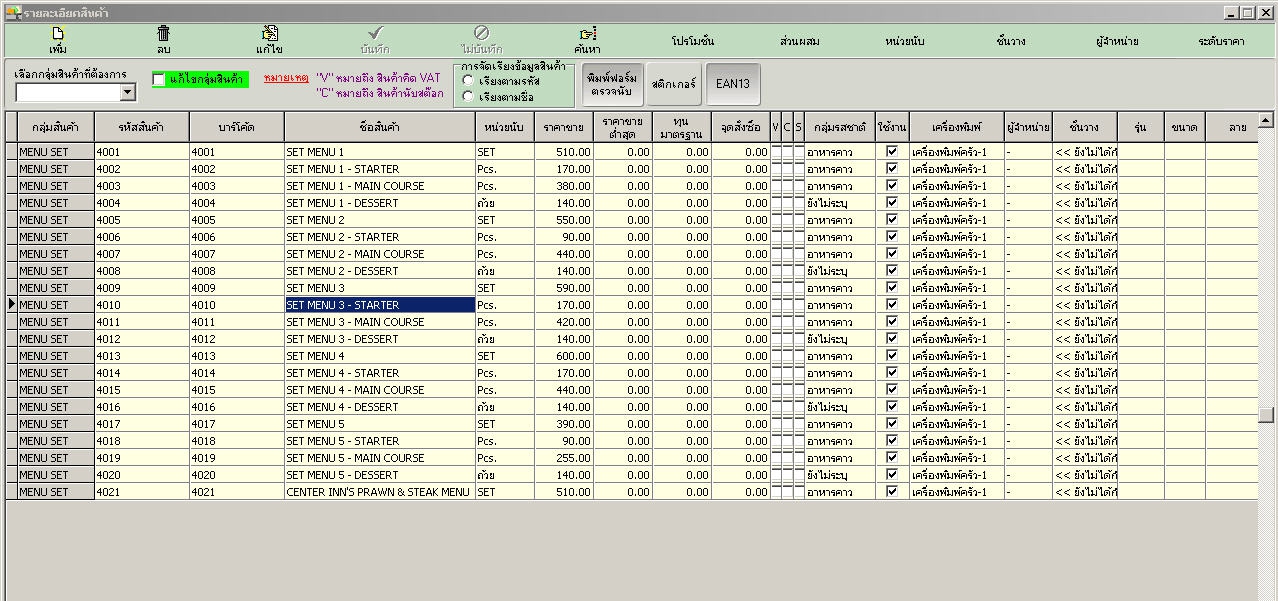Select the เรียงตามชื่อ sort radio button
Image resolution: width=1278 pixels, height=601 pixels.
click(x=468, y=97)
